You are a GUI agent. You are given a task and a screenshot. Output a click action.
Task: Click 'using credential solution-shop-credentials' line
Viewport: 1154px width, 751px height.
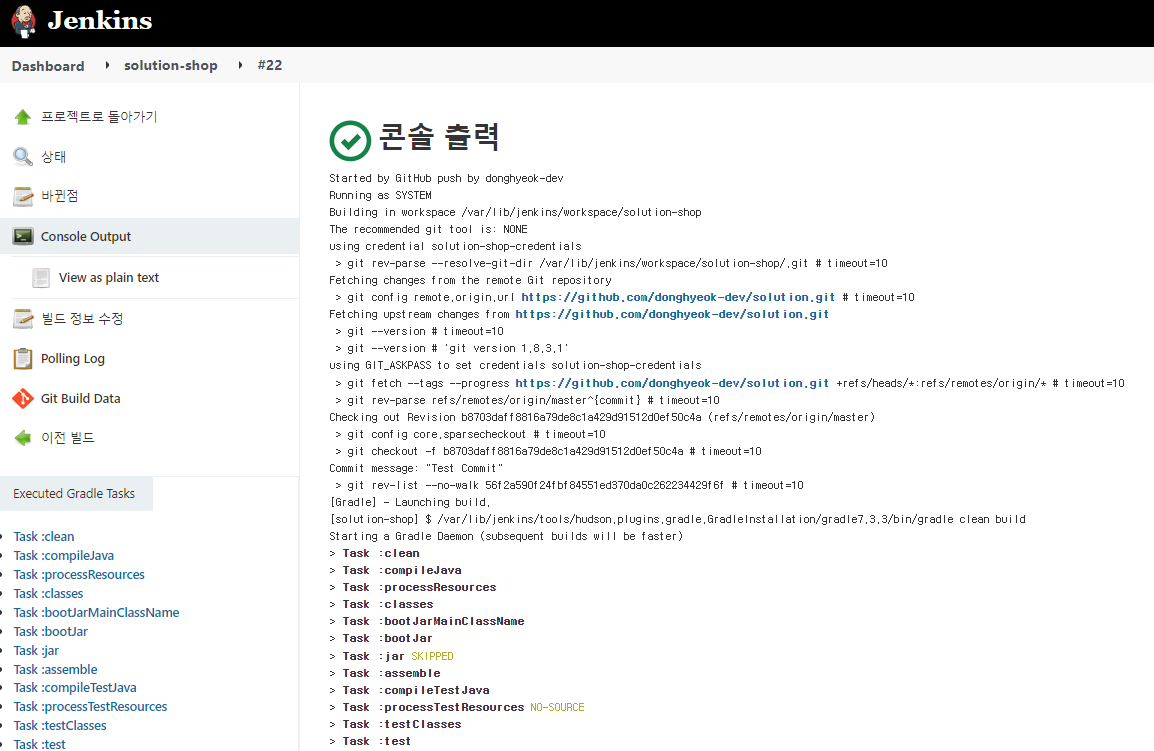point(456,246)
